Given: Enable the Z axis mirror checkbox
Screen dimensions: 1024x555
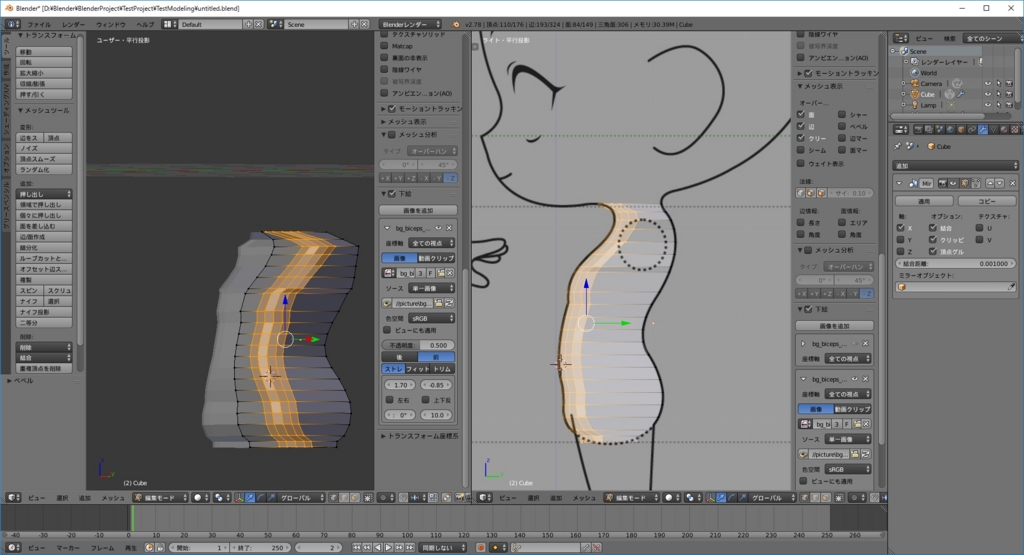Looking at the screenshot, I should click(901, 251).
